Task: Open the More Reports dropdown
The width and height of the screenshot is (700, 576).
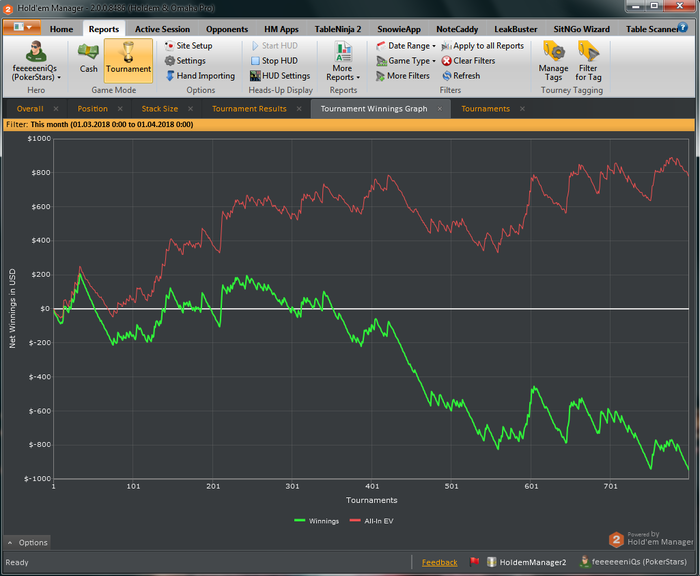Action: (343, 62)
